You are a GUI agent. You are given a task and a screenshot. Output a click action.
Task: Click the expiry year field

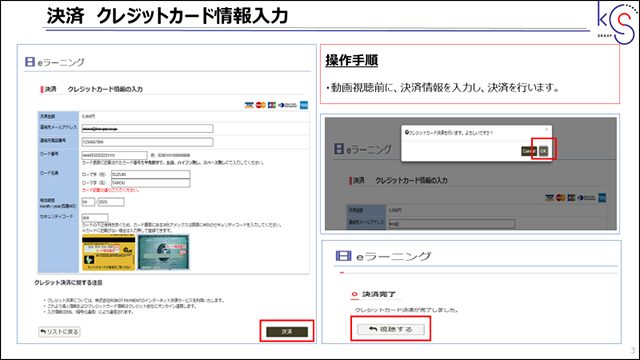[x=111, y=202]
